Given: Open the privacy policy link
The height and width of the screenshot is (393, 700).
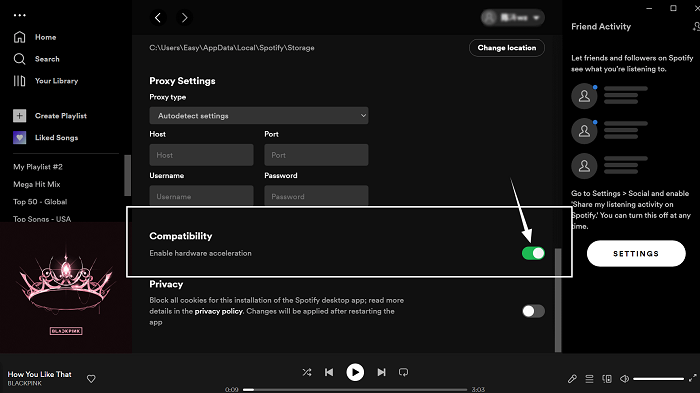Looking at the screenshot, I should (219, 311).
